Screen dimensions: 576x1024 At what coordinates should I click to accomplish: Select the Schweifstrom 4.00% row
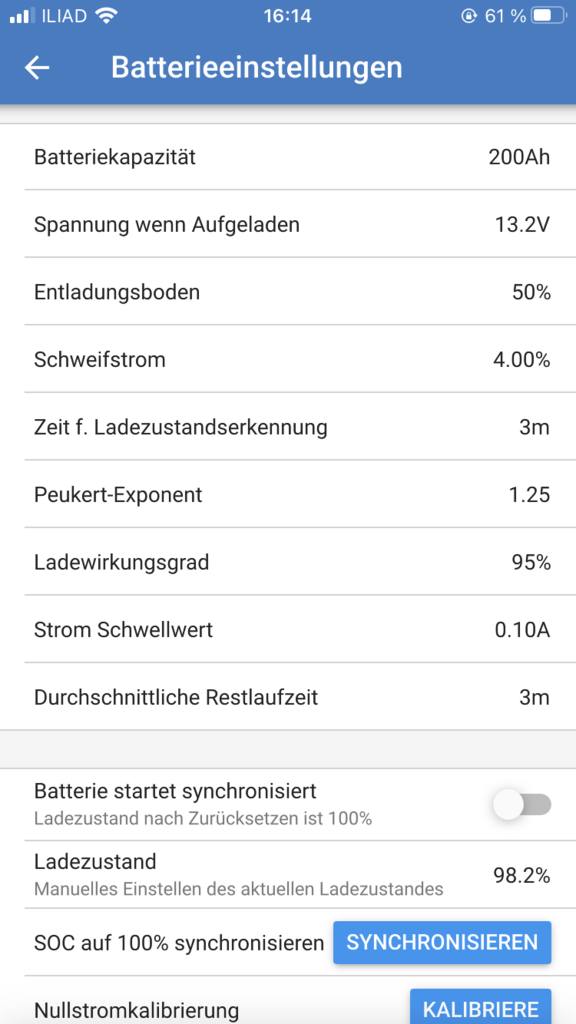(288, 359)
